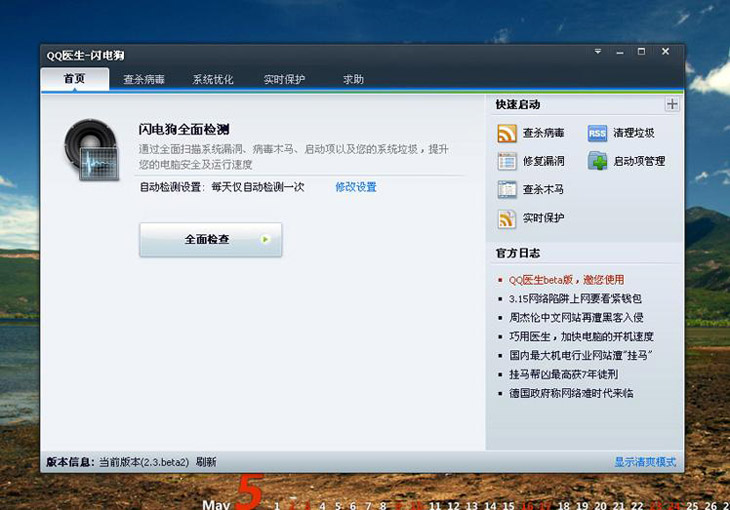730x510 pixels.
Task: Click the May label on desktop calendar
Action: click(216, 504)
